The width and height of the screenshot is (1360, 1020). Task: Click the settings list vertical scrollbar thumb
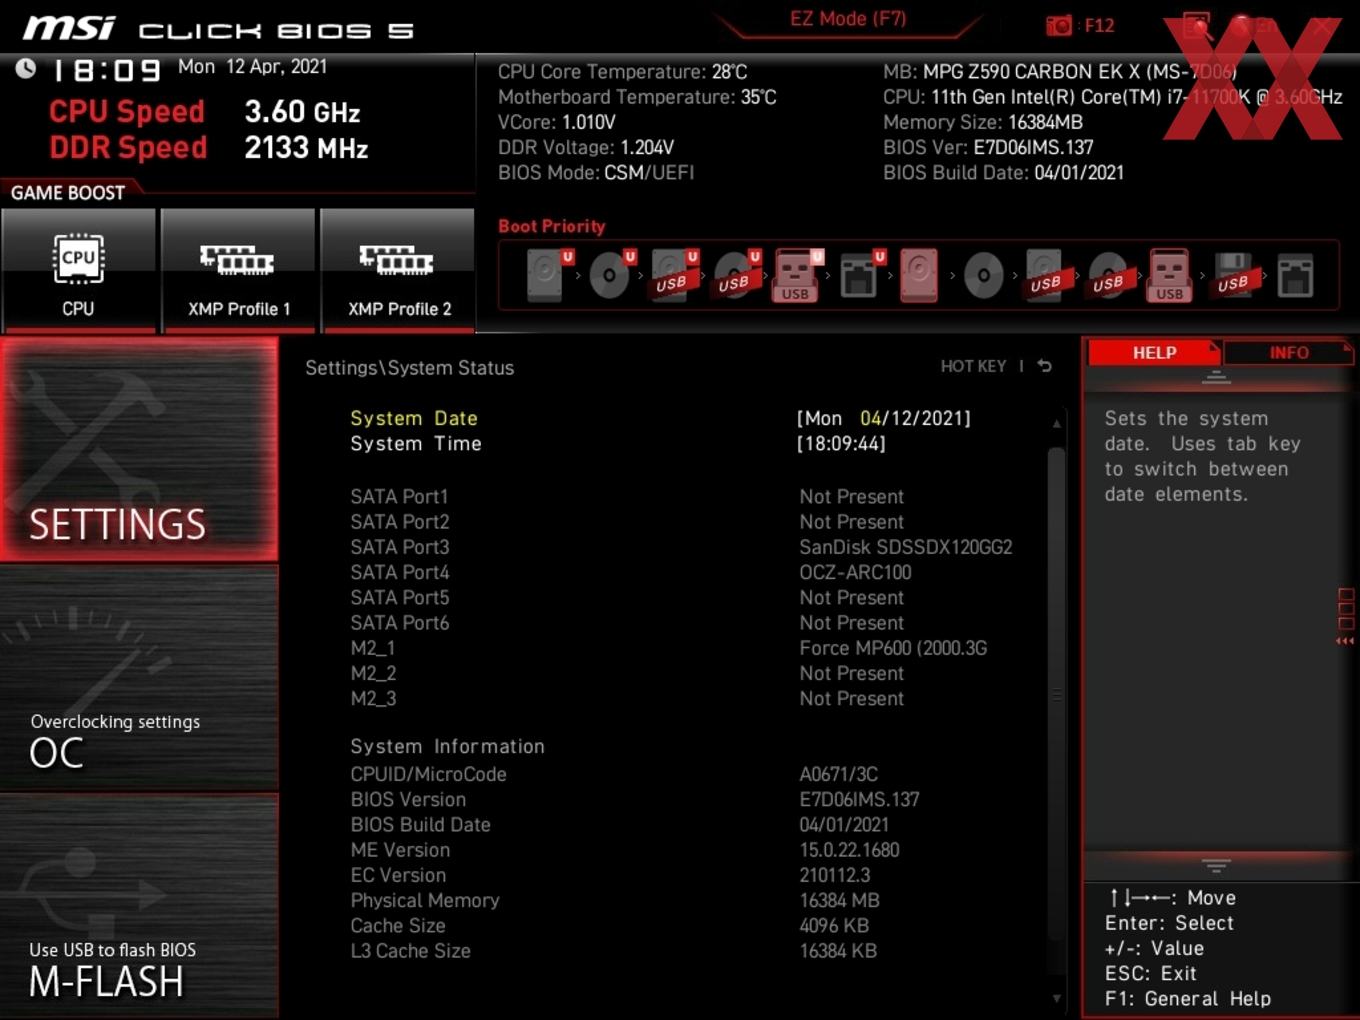(1057, 695)
